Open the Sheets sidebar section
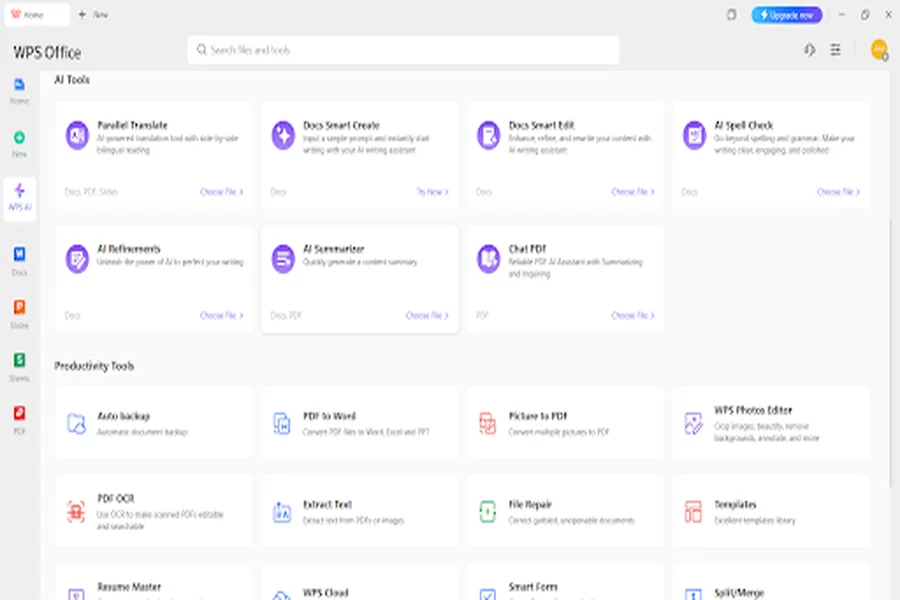The height and width of the screenshot is (600, 900). [19, 365]
